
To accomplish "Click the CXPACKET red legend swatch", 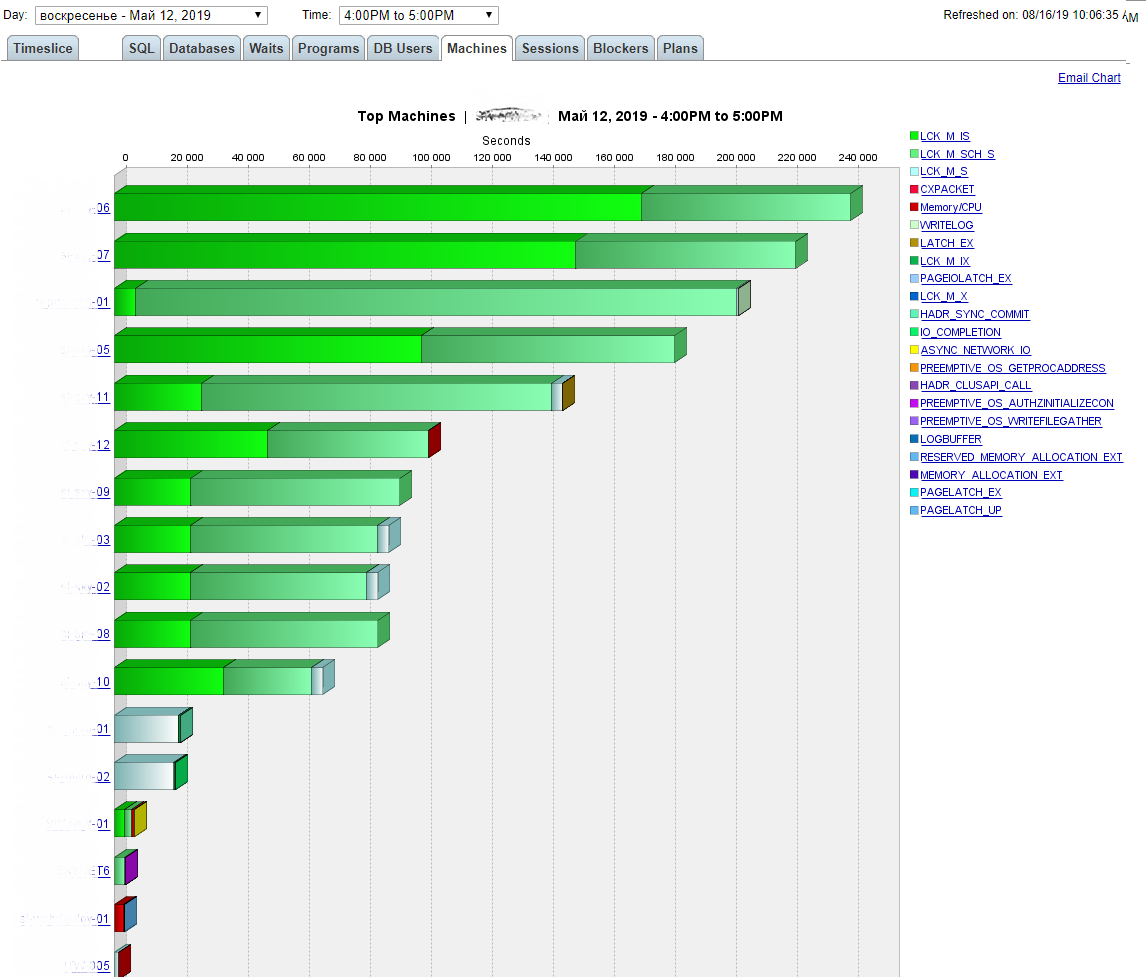I will (914, 189).
